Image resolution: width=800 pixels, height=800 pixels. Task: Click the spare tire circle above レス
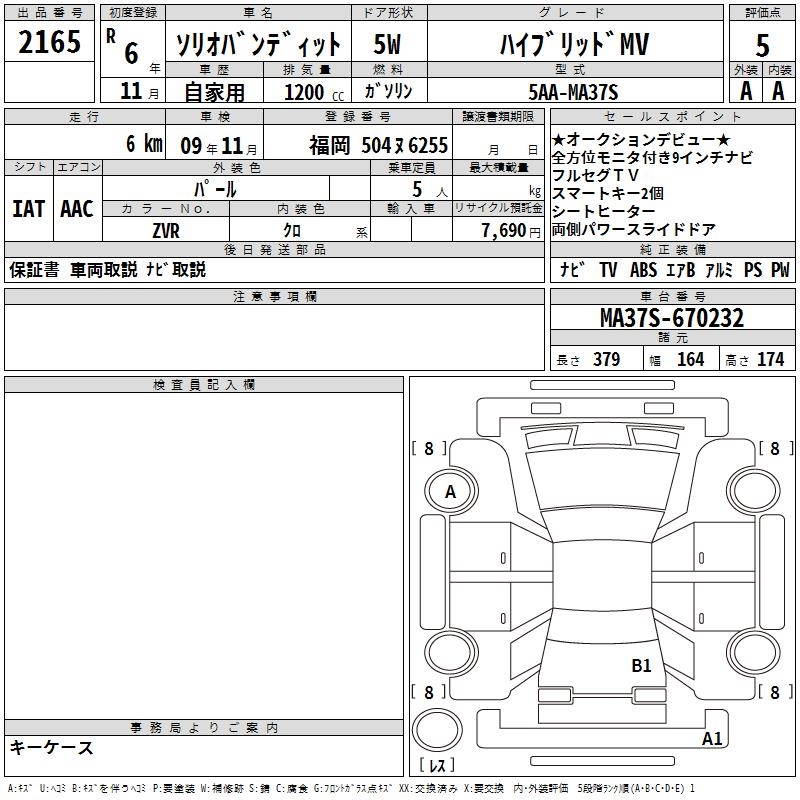tap(437, 730)
